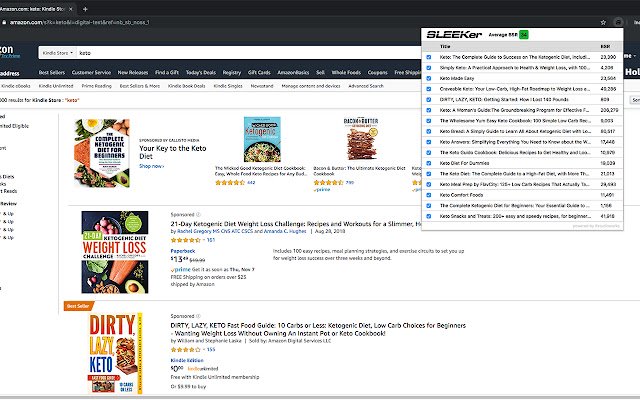This screenshot has width=640, height=400.
Task: Click the browser address bar URL
Action: pos(80,22)
